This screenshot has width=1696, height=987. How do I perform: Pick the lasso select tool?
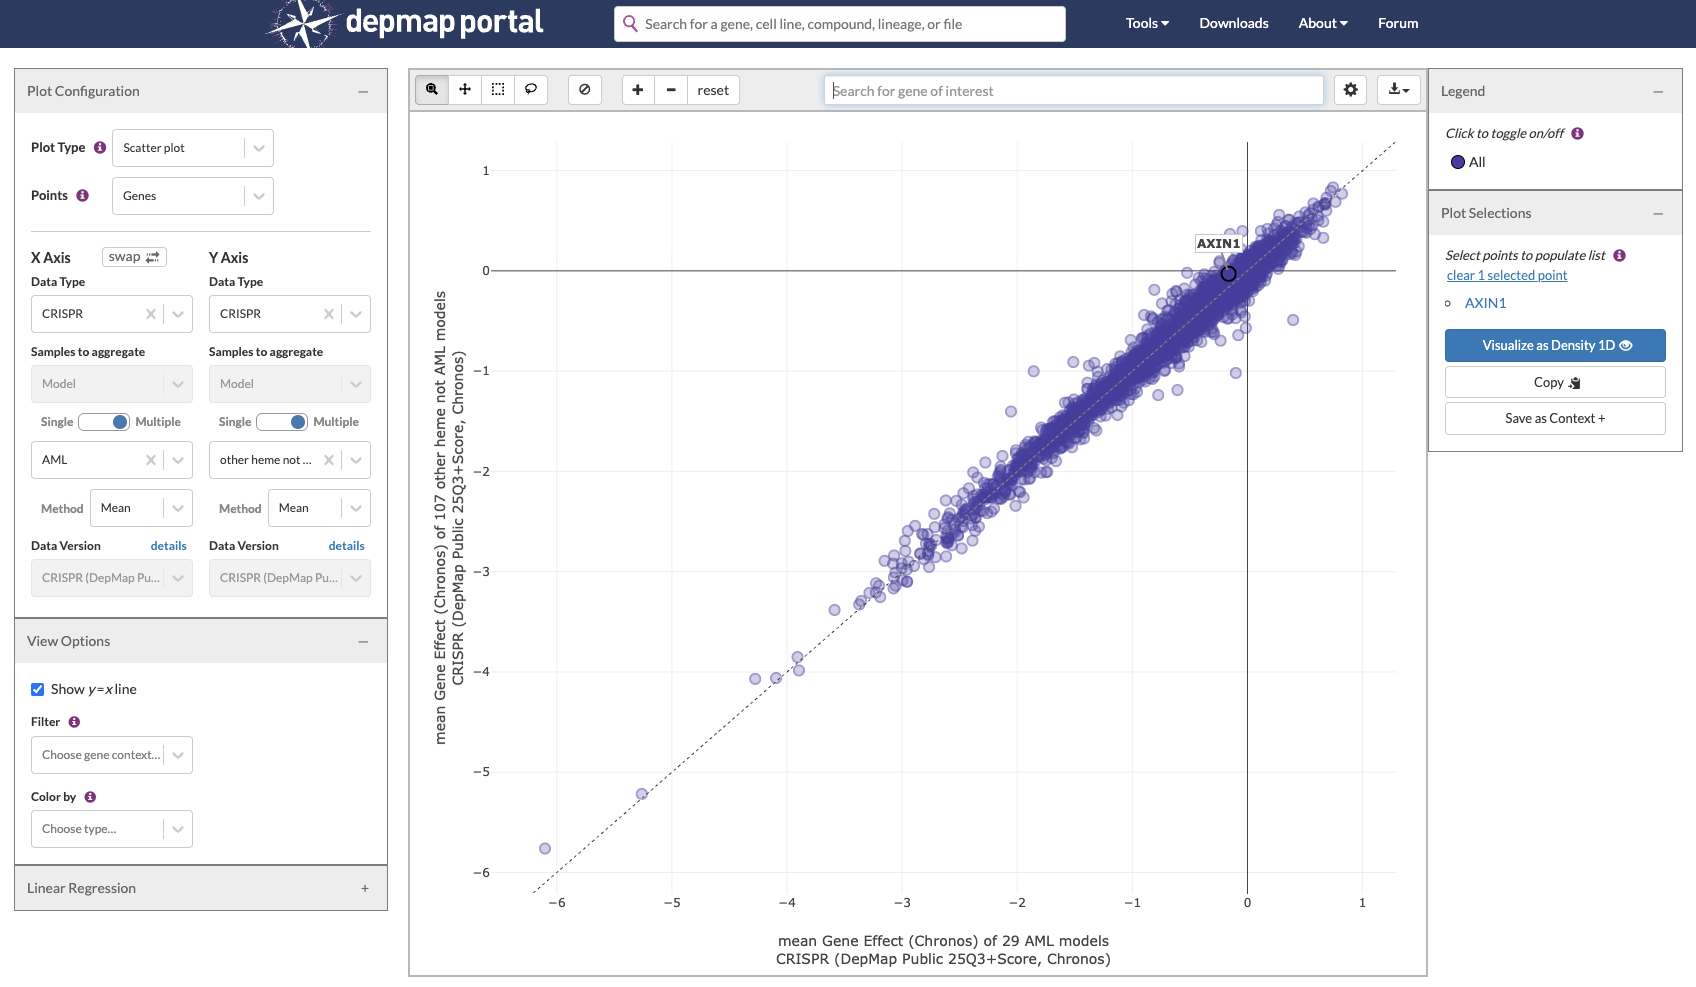click(531, 90)
